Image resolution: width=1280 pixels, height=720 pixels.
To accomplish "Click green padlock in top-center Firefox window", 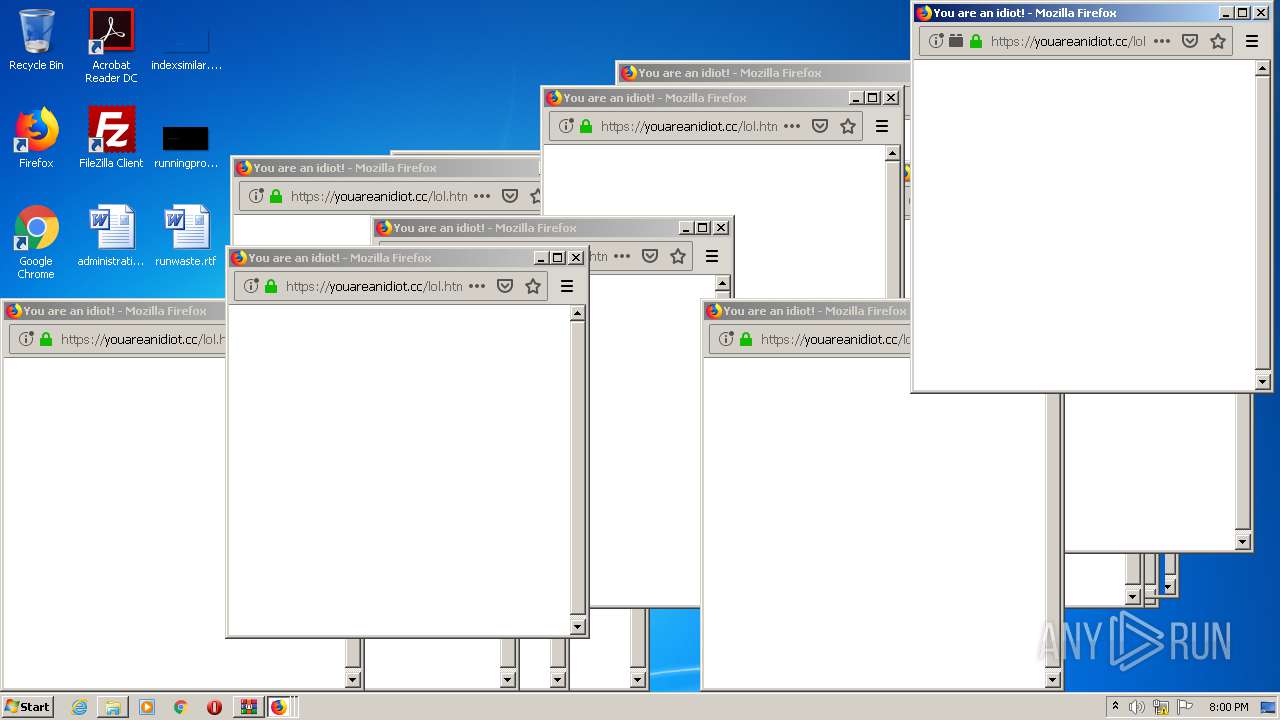I will point(586,126).
